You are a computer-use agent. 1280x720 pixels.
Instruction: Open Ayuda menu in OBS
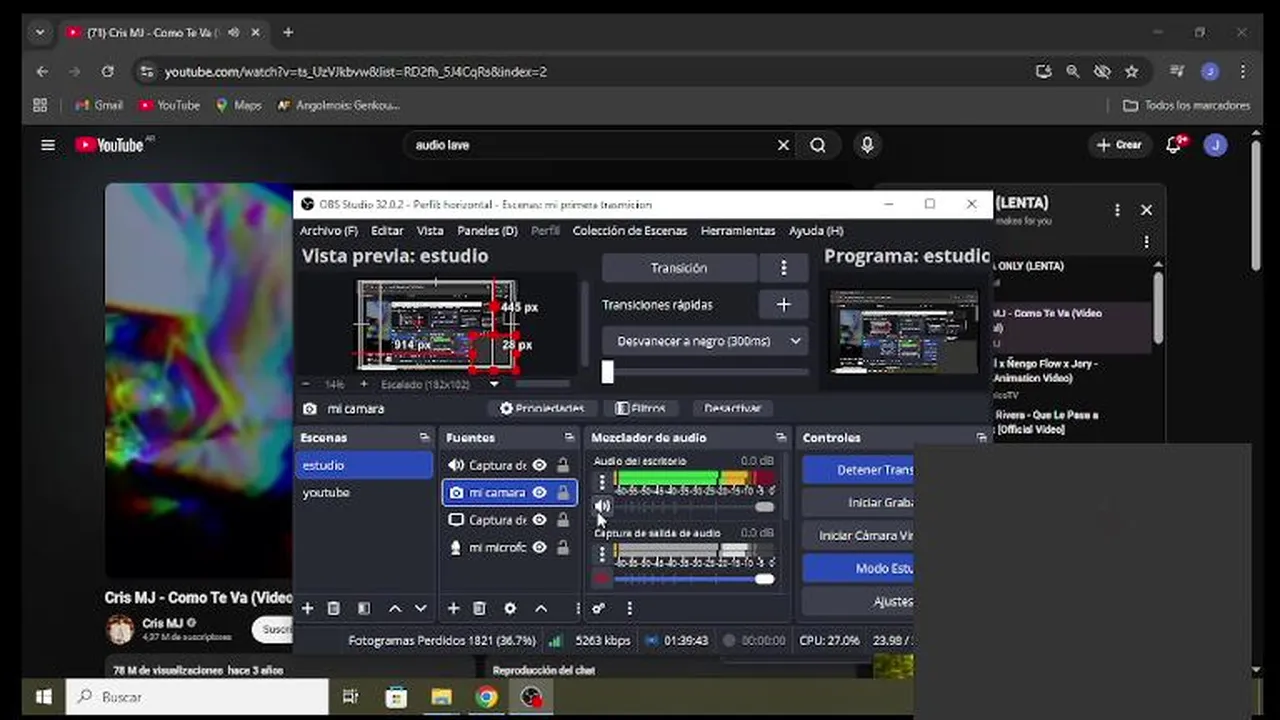(816, 231)
